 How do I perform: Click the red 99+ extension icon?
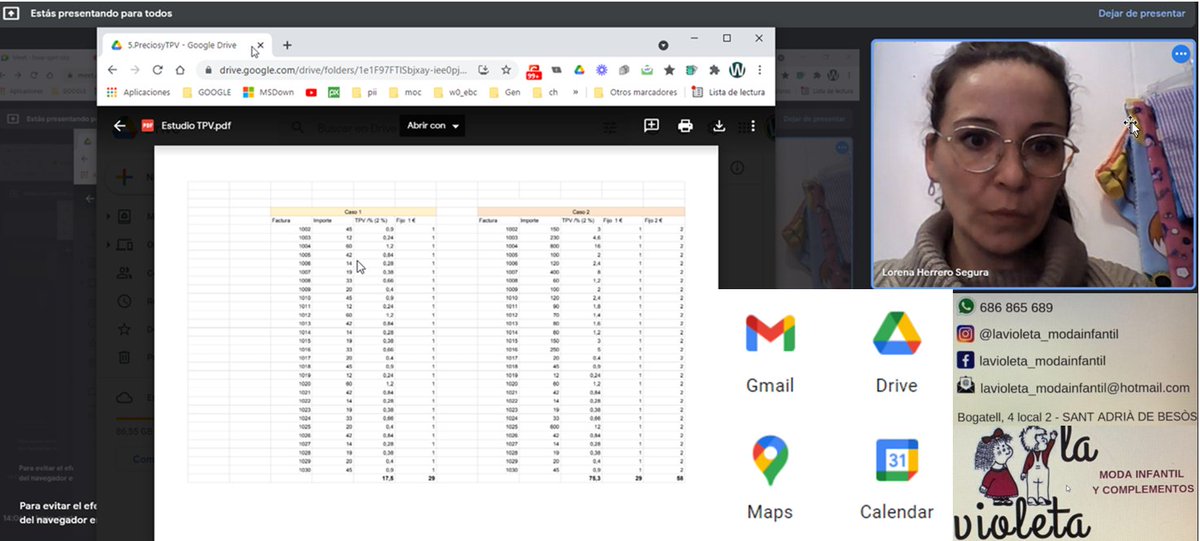tap(533, 71)
